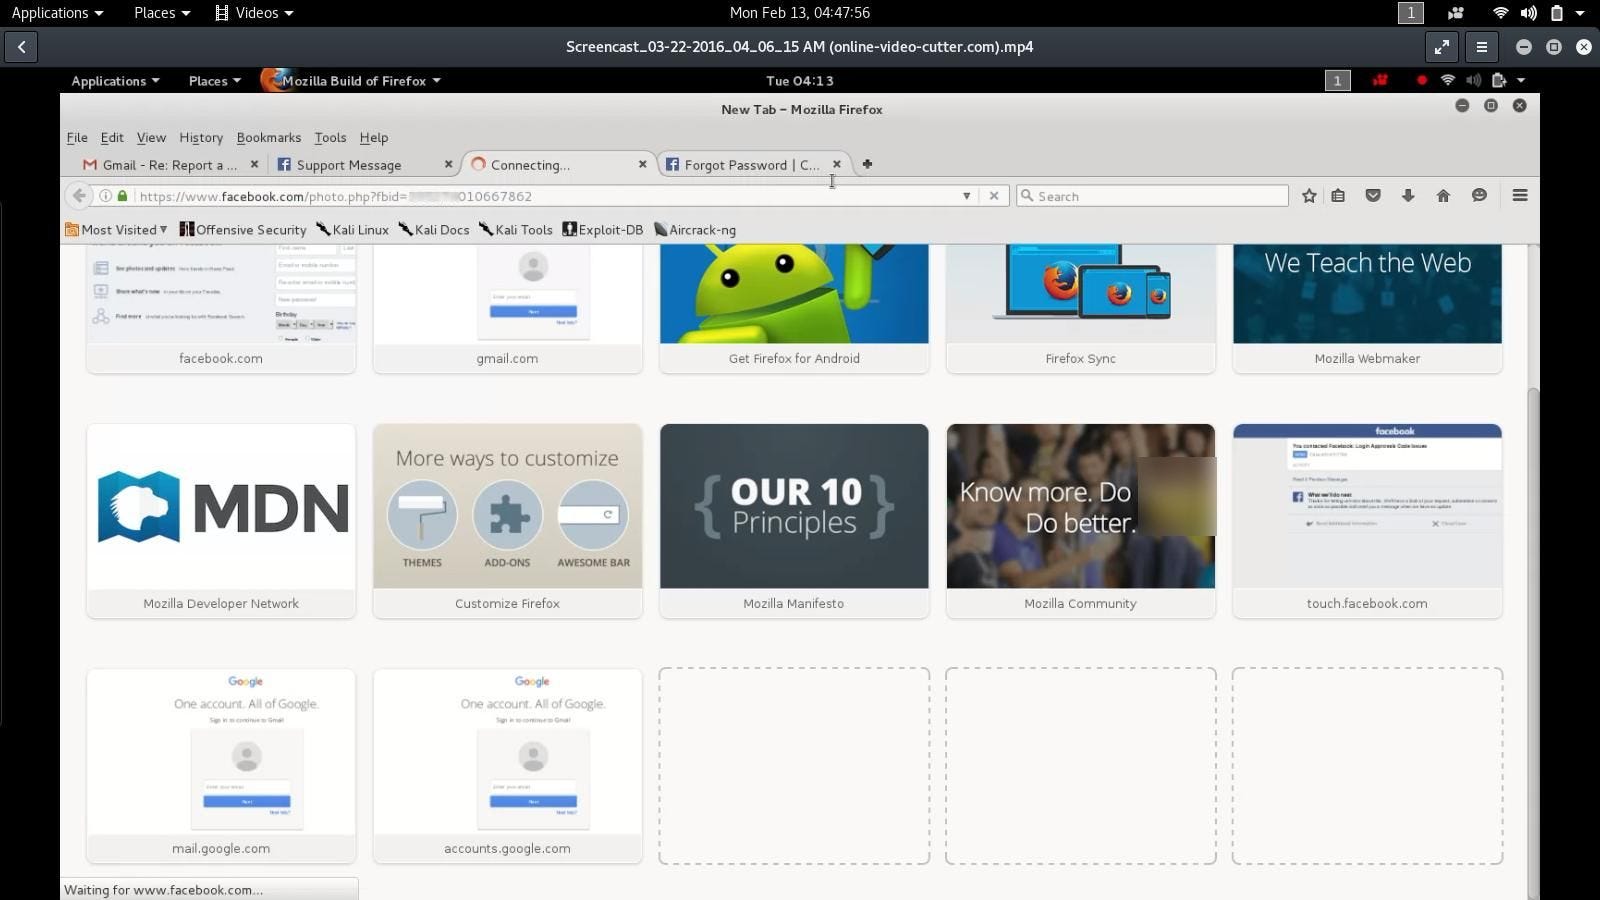The height and width of the screenshot is (900, 1600).
Task: Close the Forgot Password tab
Action: pos(837,164)
